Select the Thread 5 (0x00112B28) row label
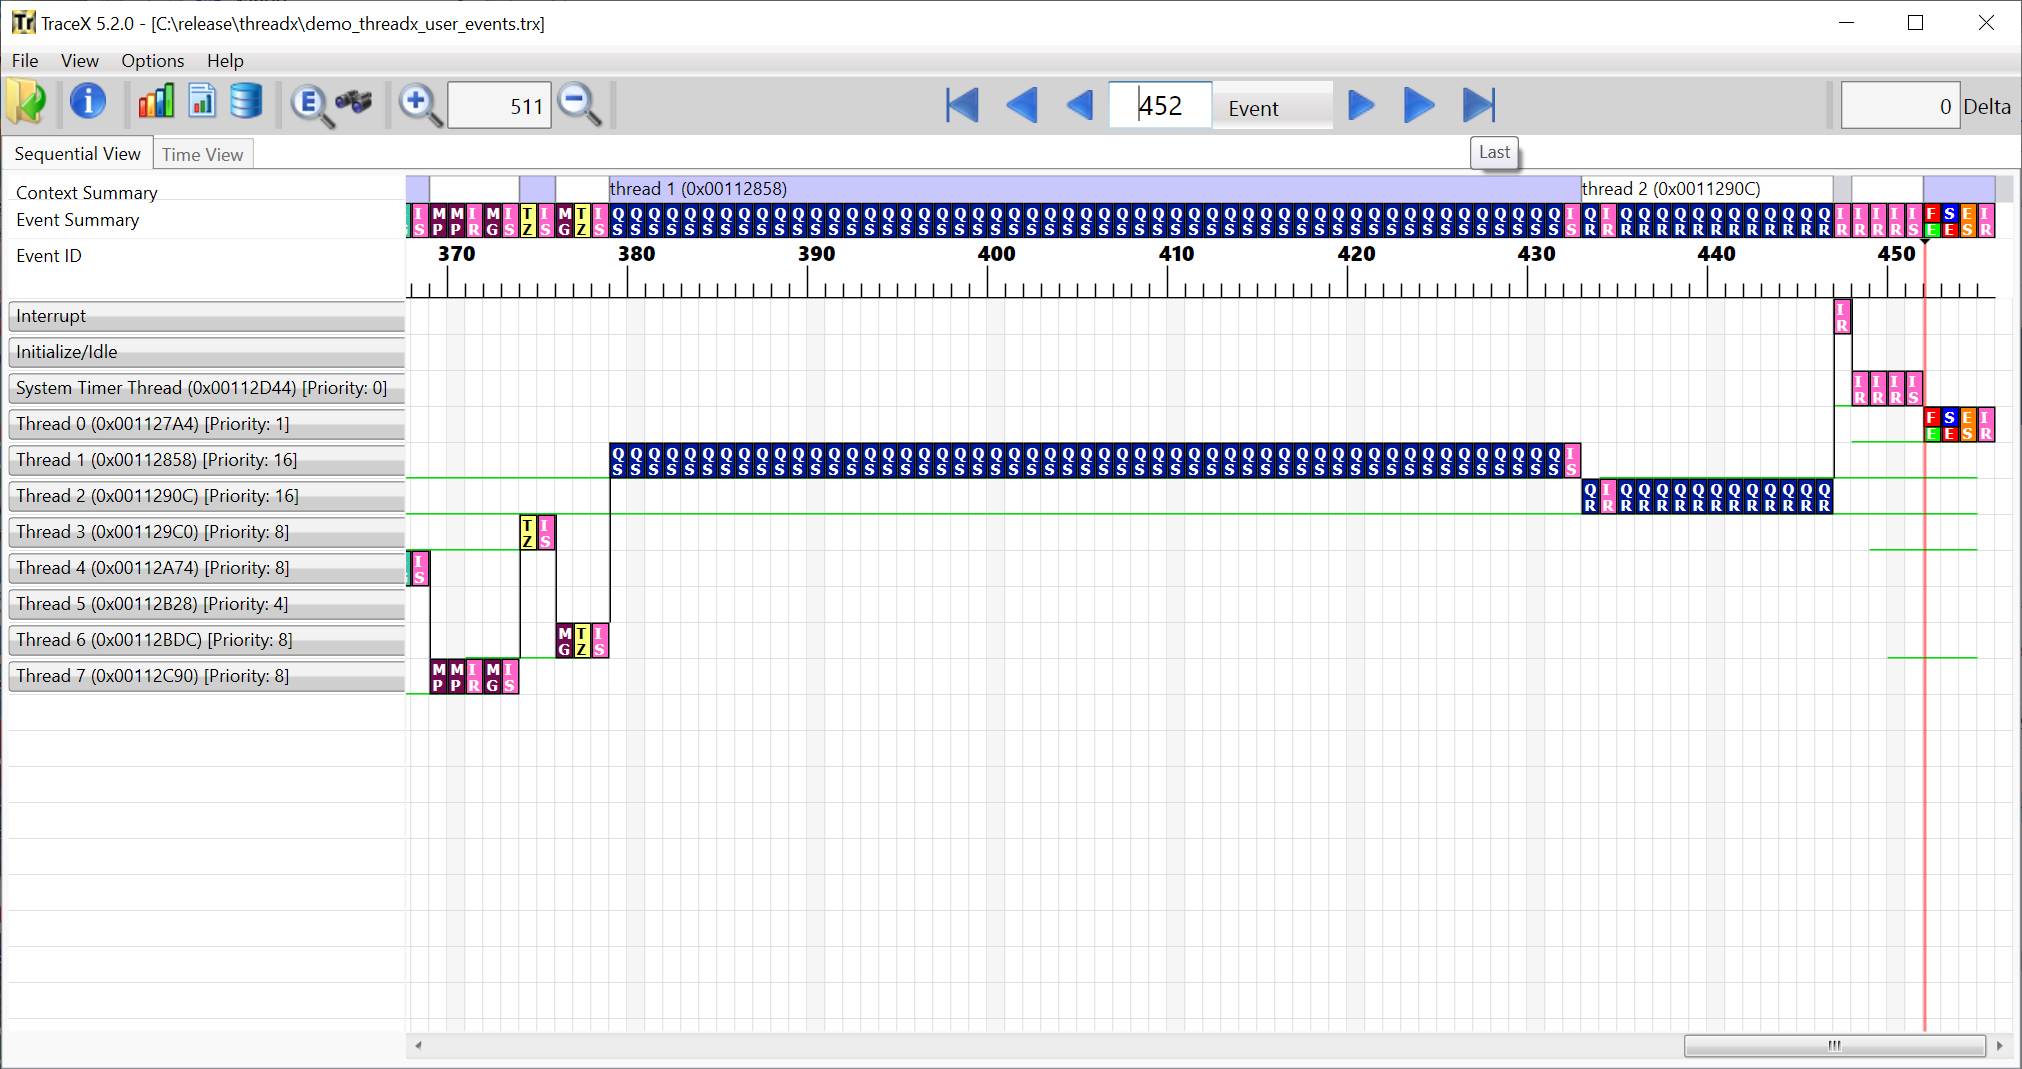Viewport: 2022px width, 1069px height. [205, 604]
